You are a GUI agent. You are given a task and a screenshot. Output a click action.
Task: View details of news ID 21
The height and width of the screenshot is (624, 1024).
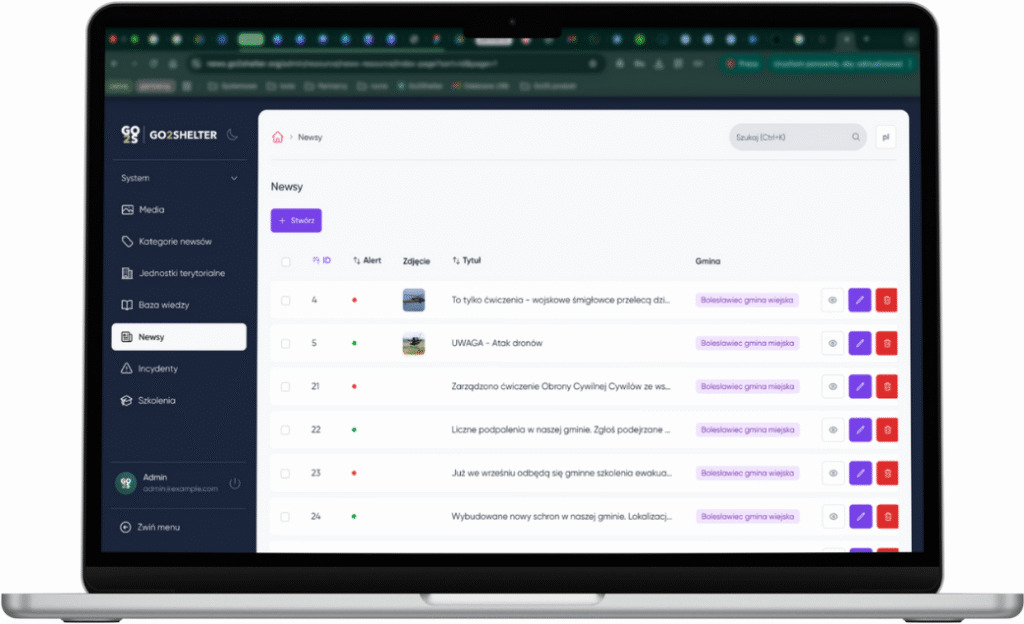coord(832,386)
